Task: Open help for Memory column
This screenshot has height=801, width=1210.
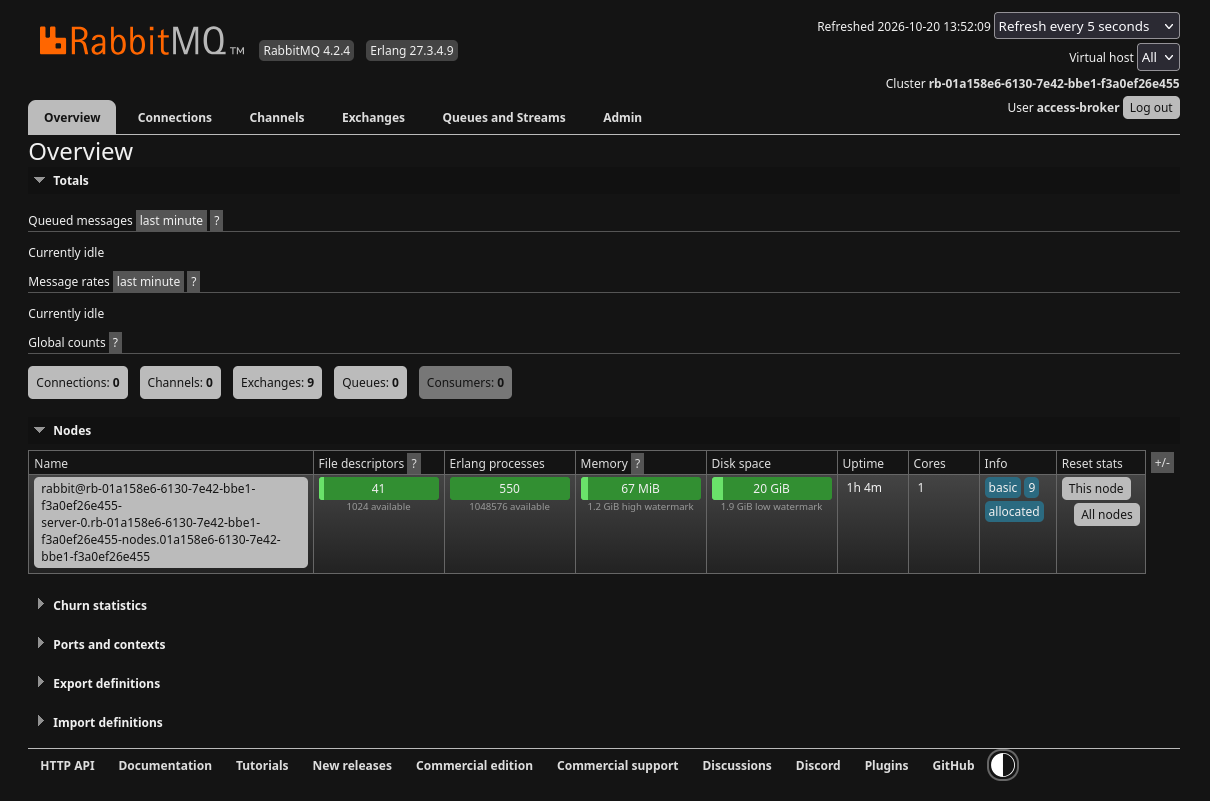Action: click(638, 464)
